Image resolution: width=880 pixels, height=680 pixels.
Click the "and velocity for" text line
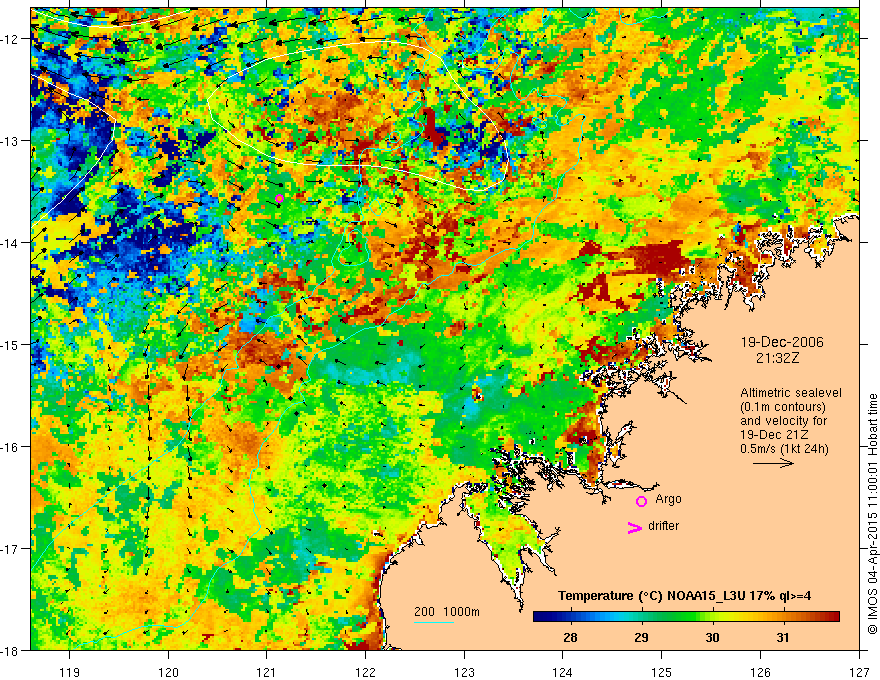click(x=783, y=421)
